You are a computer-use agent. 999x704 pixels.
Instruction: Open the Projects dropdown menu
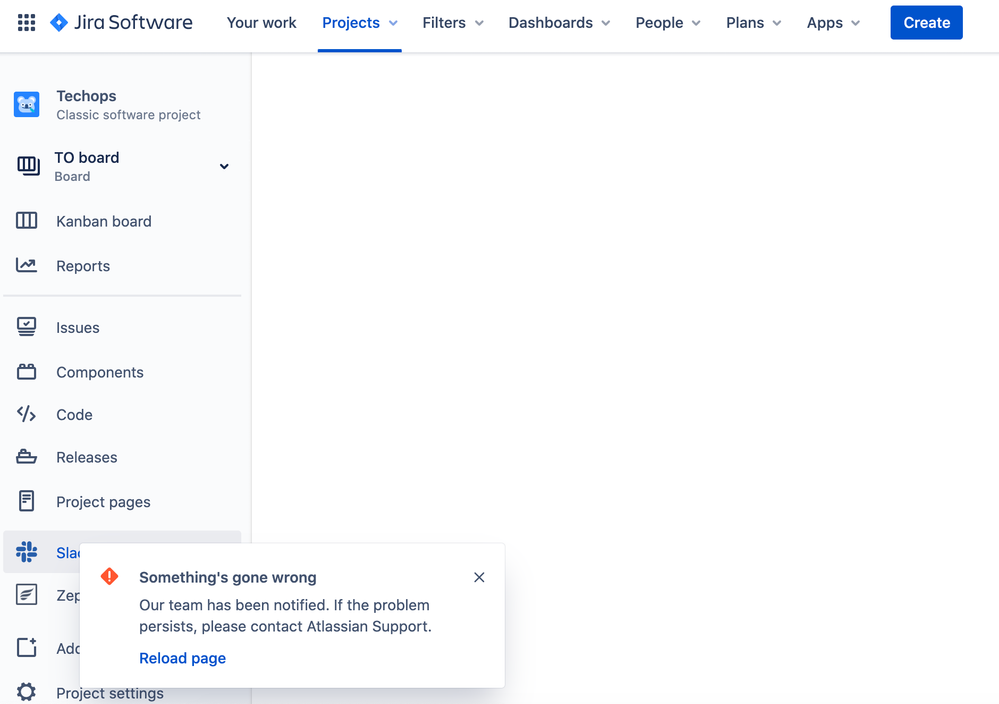point(360,23)
